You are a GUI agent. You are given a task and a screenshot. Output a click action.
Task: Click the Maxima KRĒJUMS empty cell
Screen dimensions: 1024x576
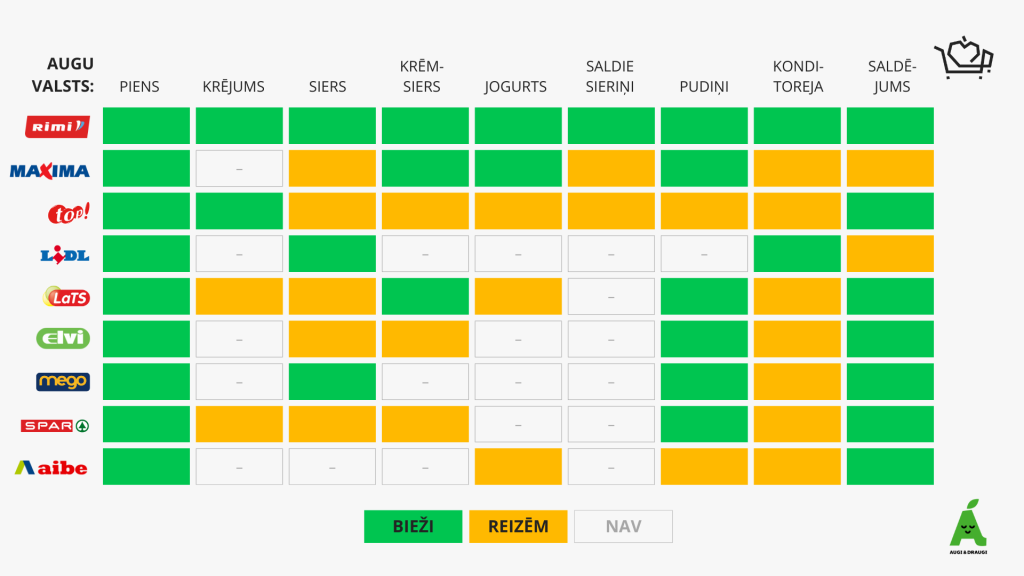239,169
